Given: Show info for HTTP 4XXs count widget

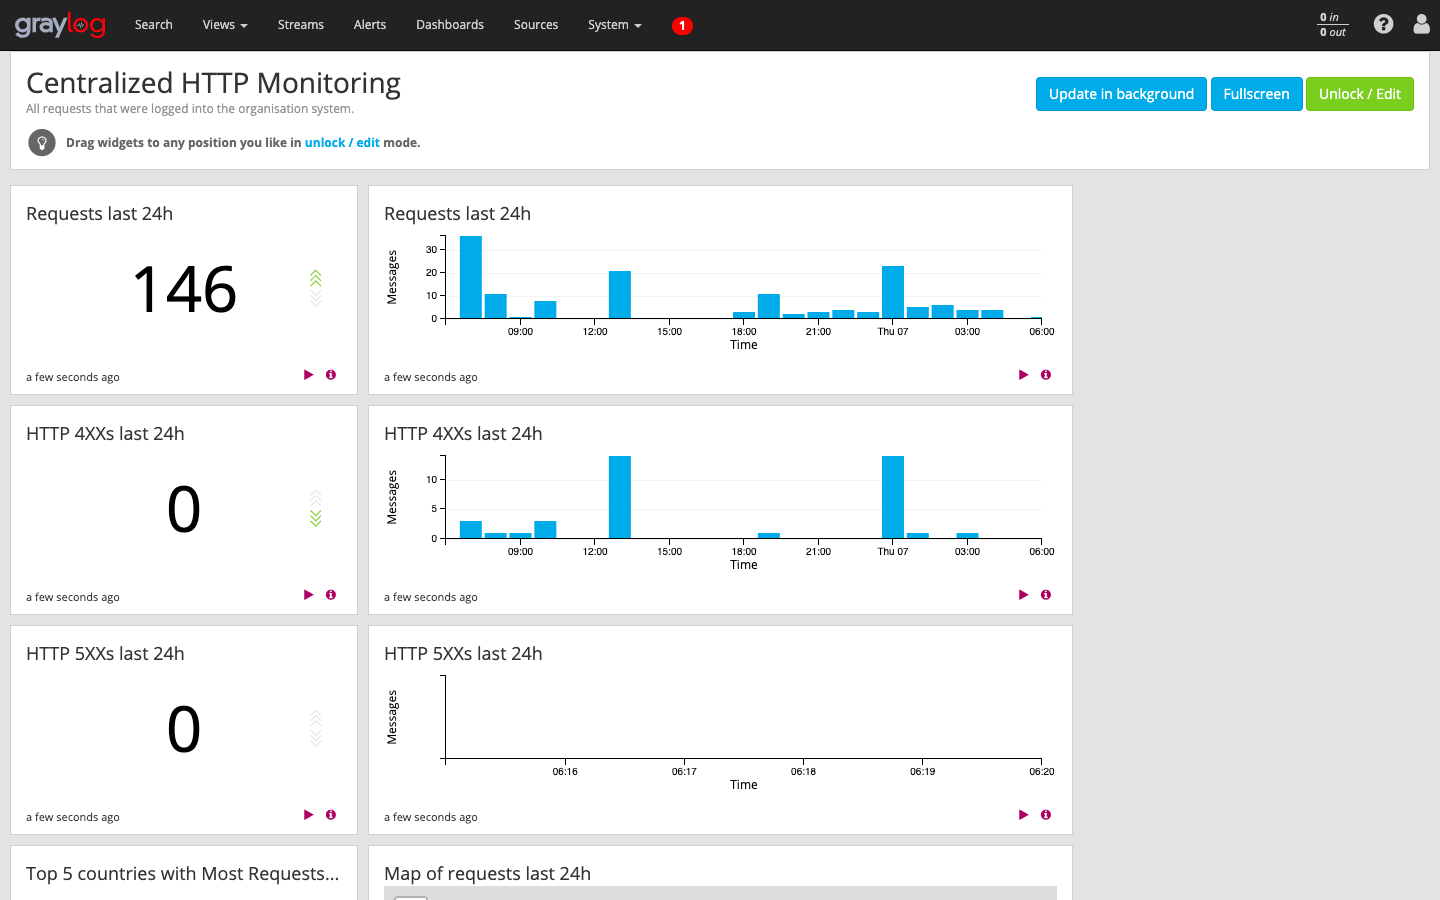Looking at the screenshot, I should [331, 595].
